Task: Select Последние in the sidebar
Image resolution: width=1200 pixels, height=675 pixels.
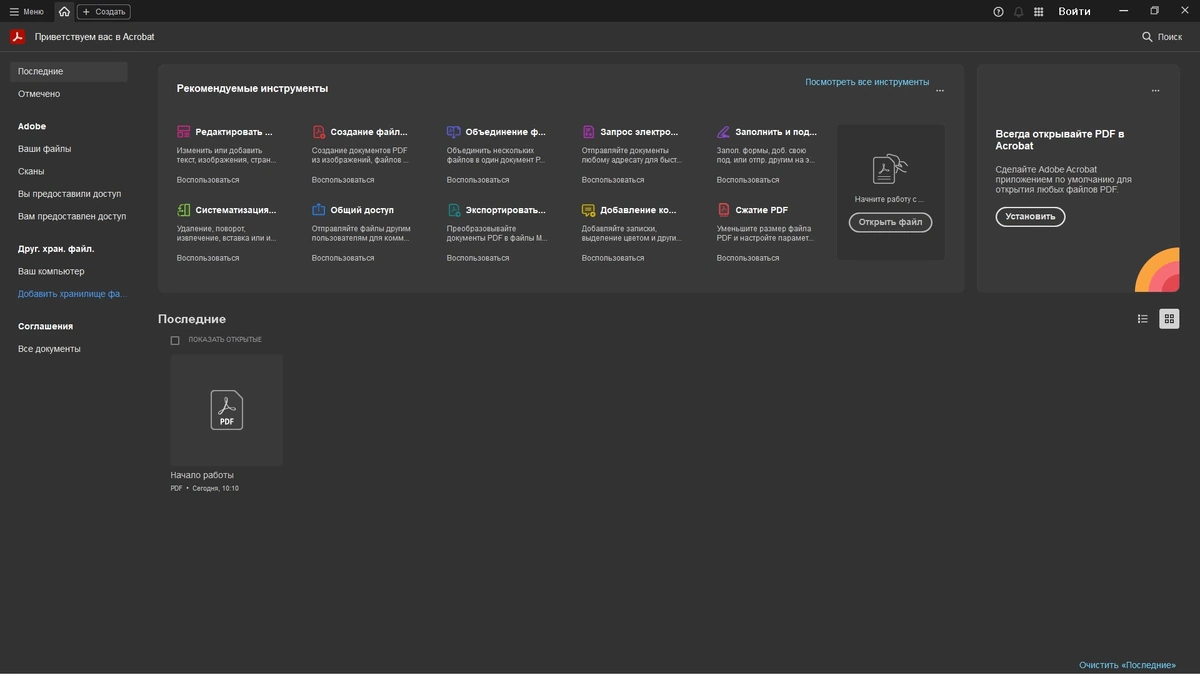Action: pyautogui.click(x=69, y=72)
